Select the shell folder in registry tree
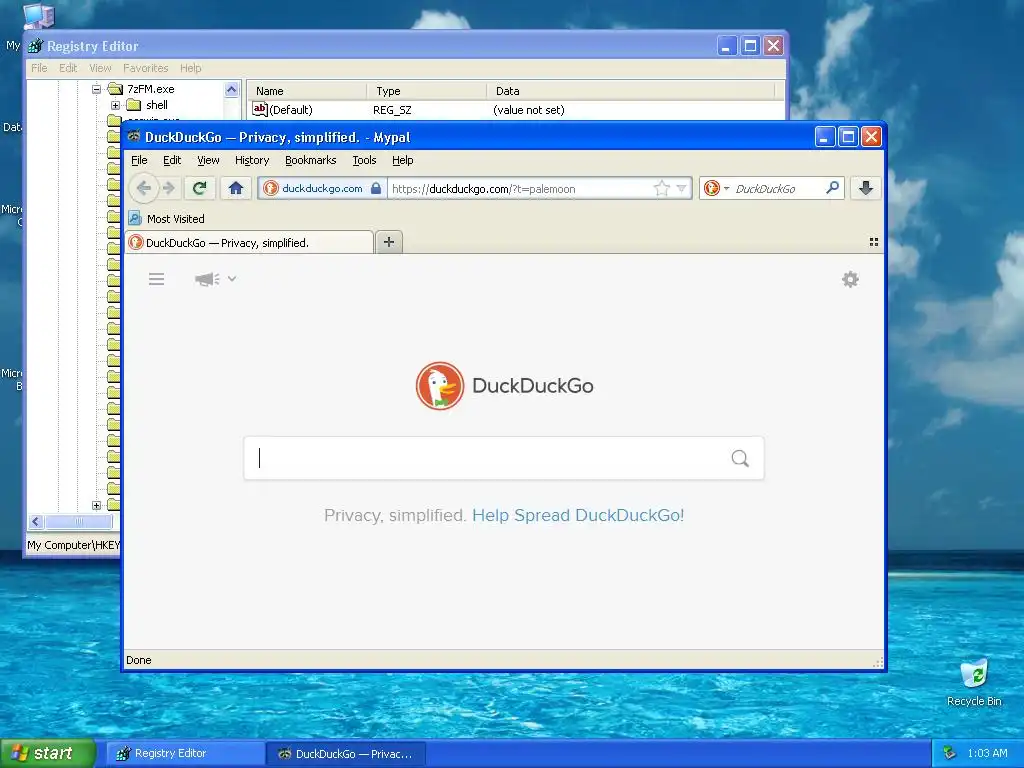1024x768 pixels. click(148, 105)
